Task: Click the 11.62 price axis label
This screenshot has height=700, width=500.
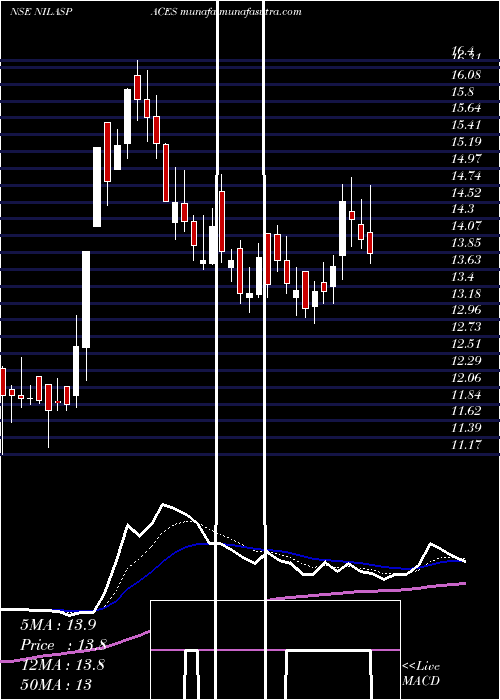Action: (466, 411)
